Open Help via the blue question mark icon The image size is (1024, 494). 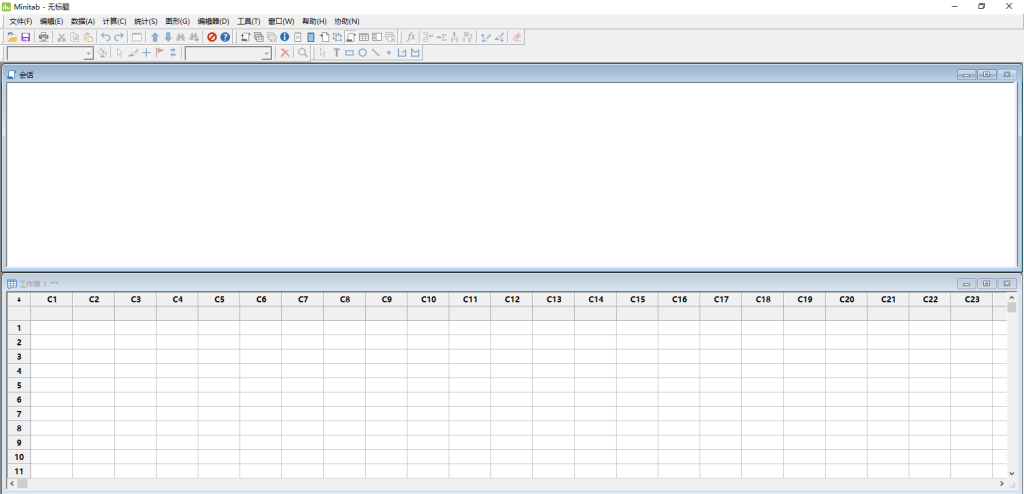[225, 37]
